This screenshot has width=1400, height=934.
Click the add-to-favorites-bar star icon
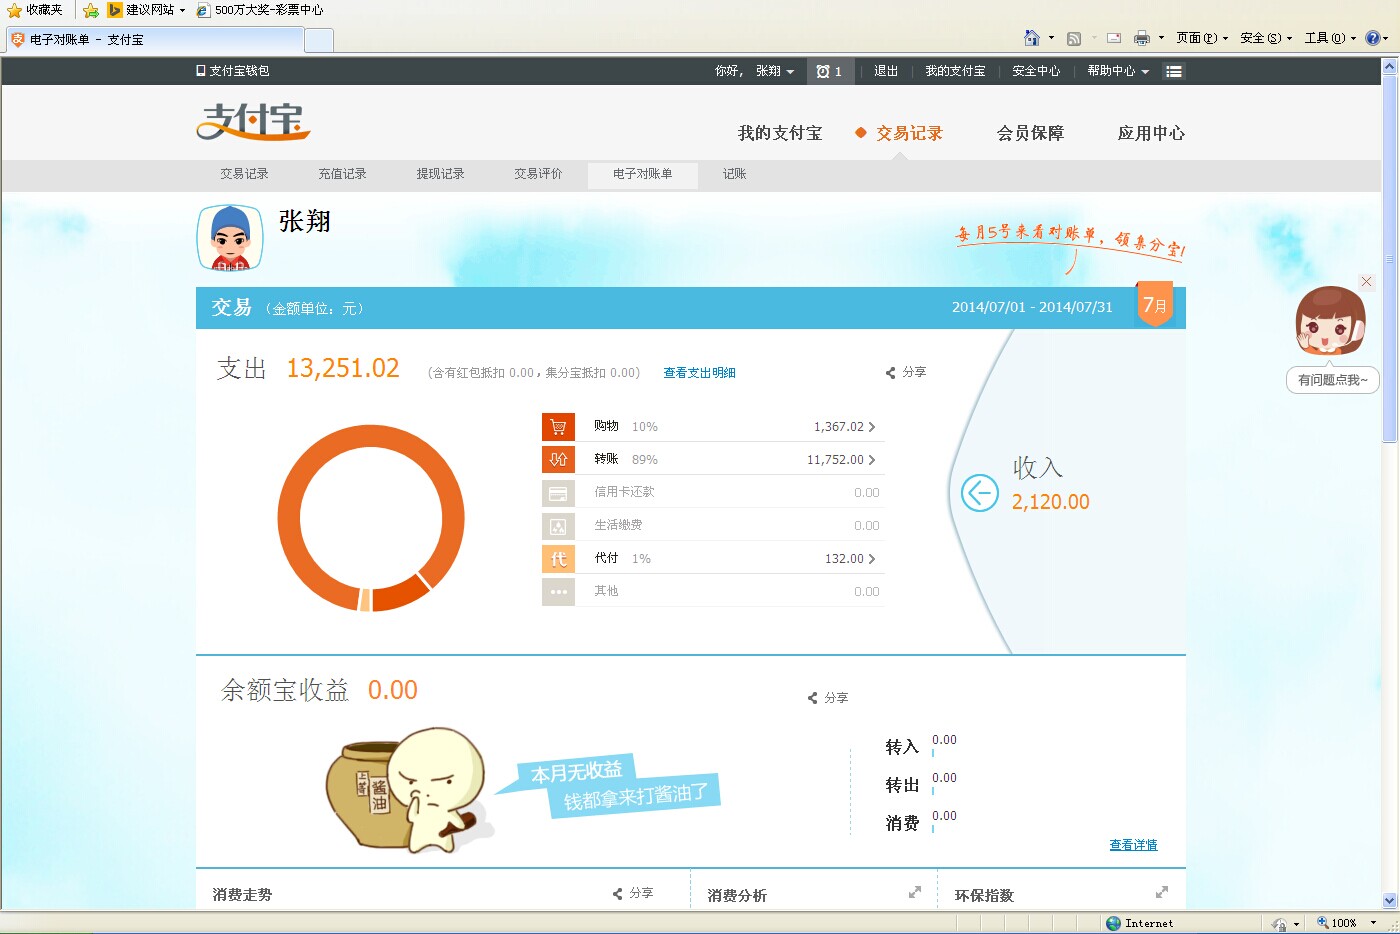pos(91,10)
